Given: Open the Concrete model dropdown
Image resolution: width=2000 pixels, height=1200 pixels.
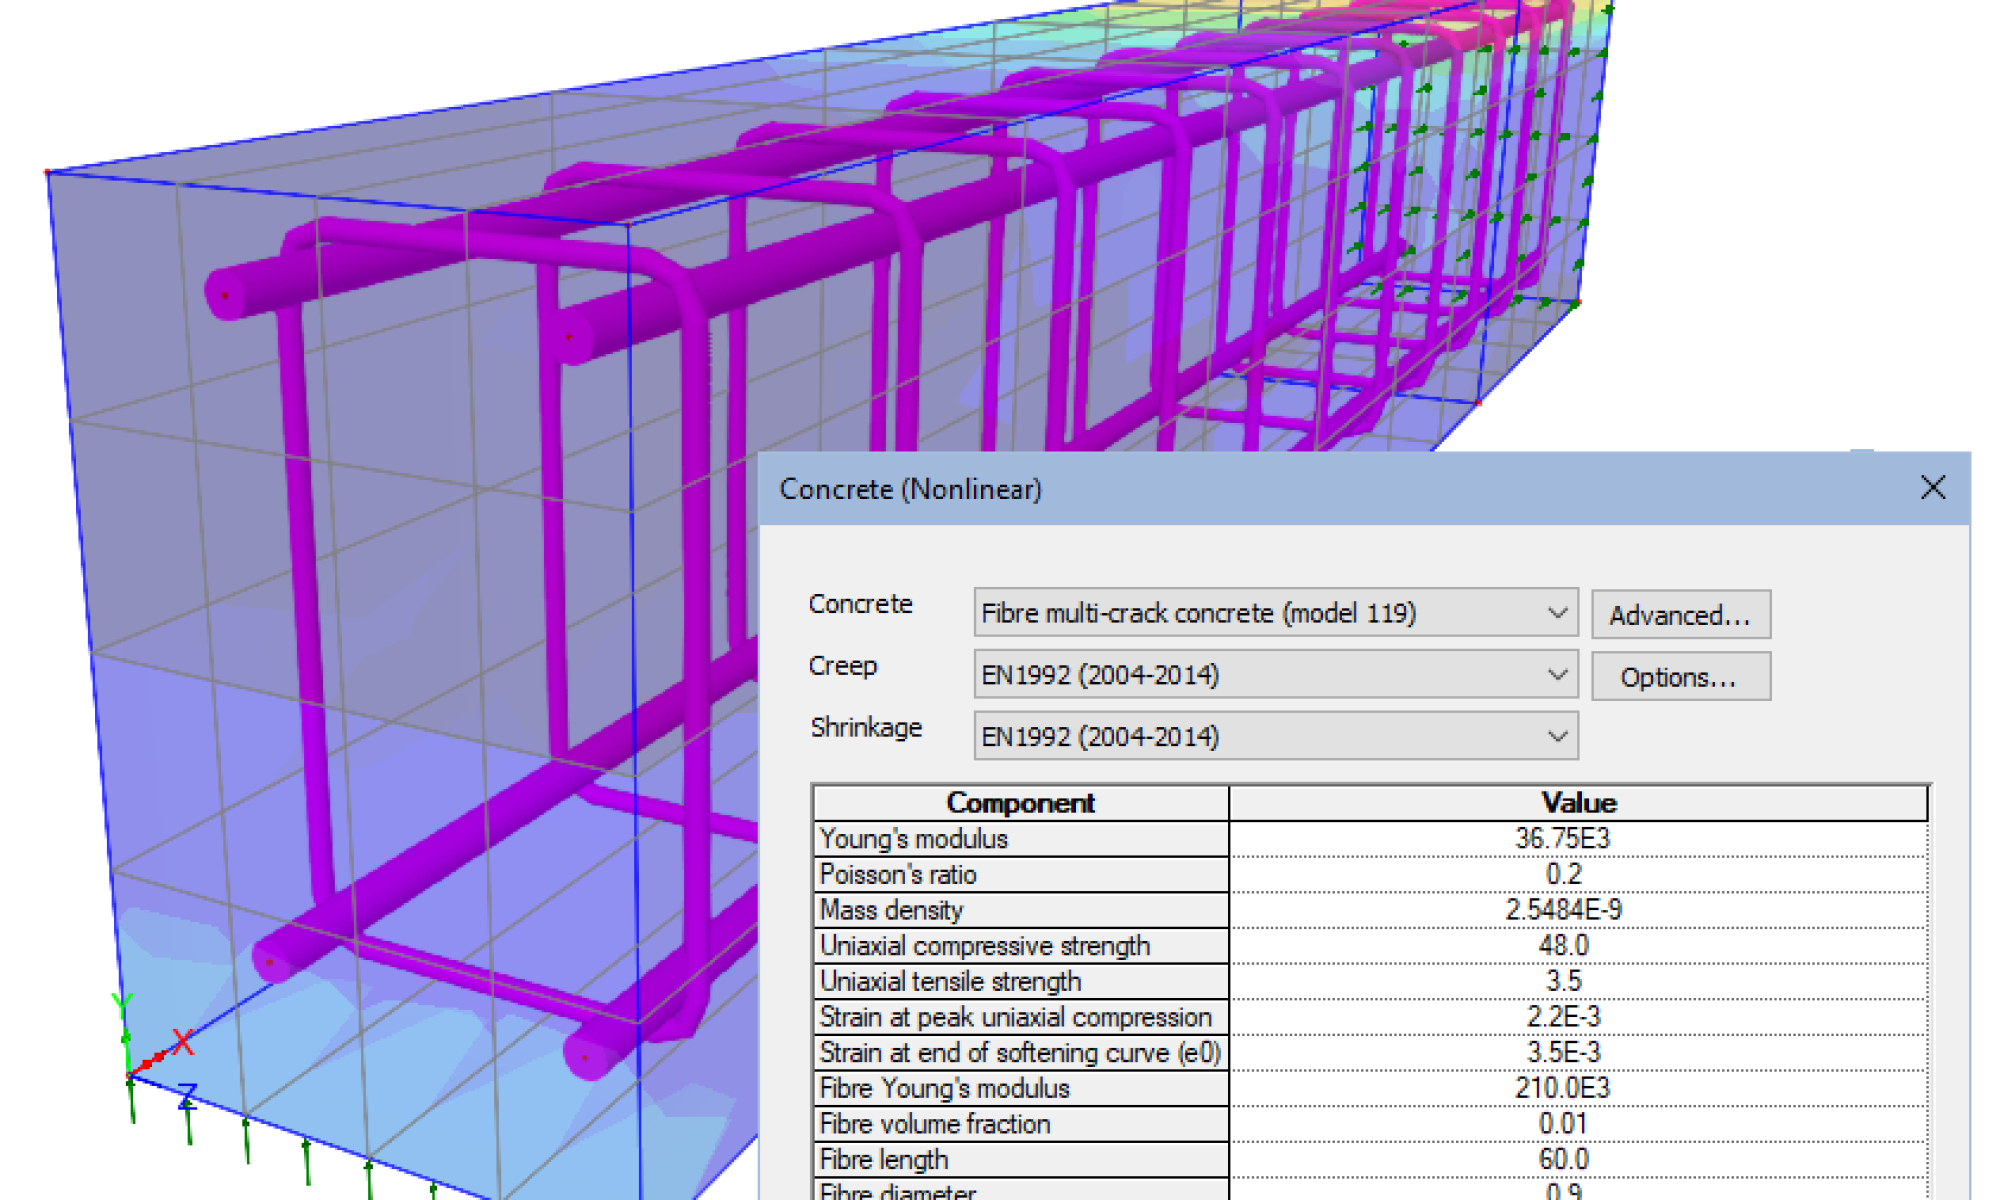Looking at the screenshot, I should coord(1556,613).
